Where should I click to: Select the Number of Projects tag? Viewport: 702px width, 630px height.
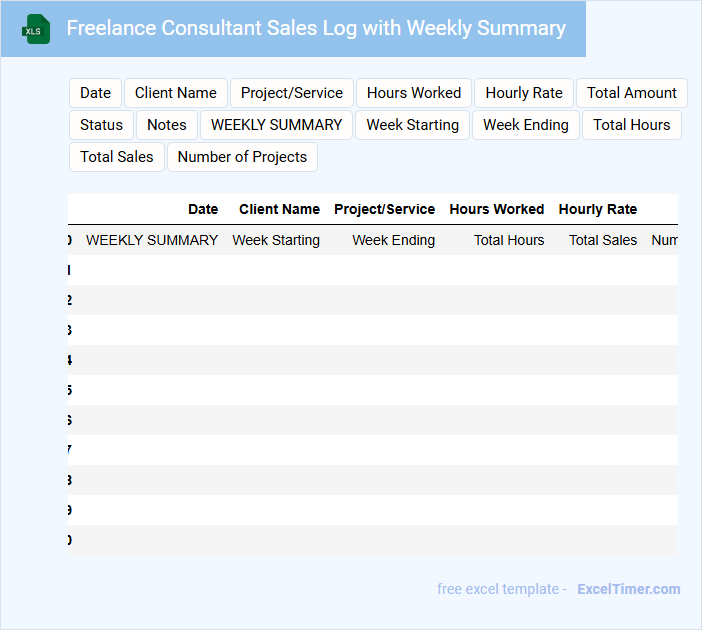click(x=242, y=157)
